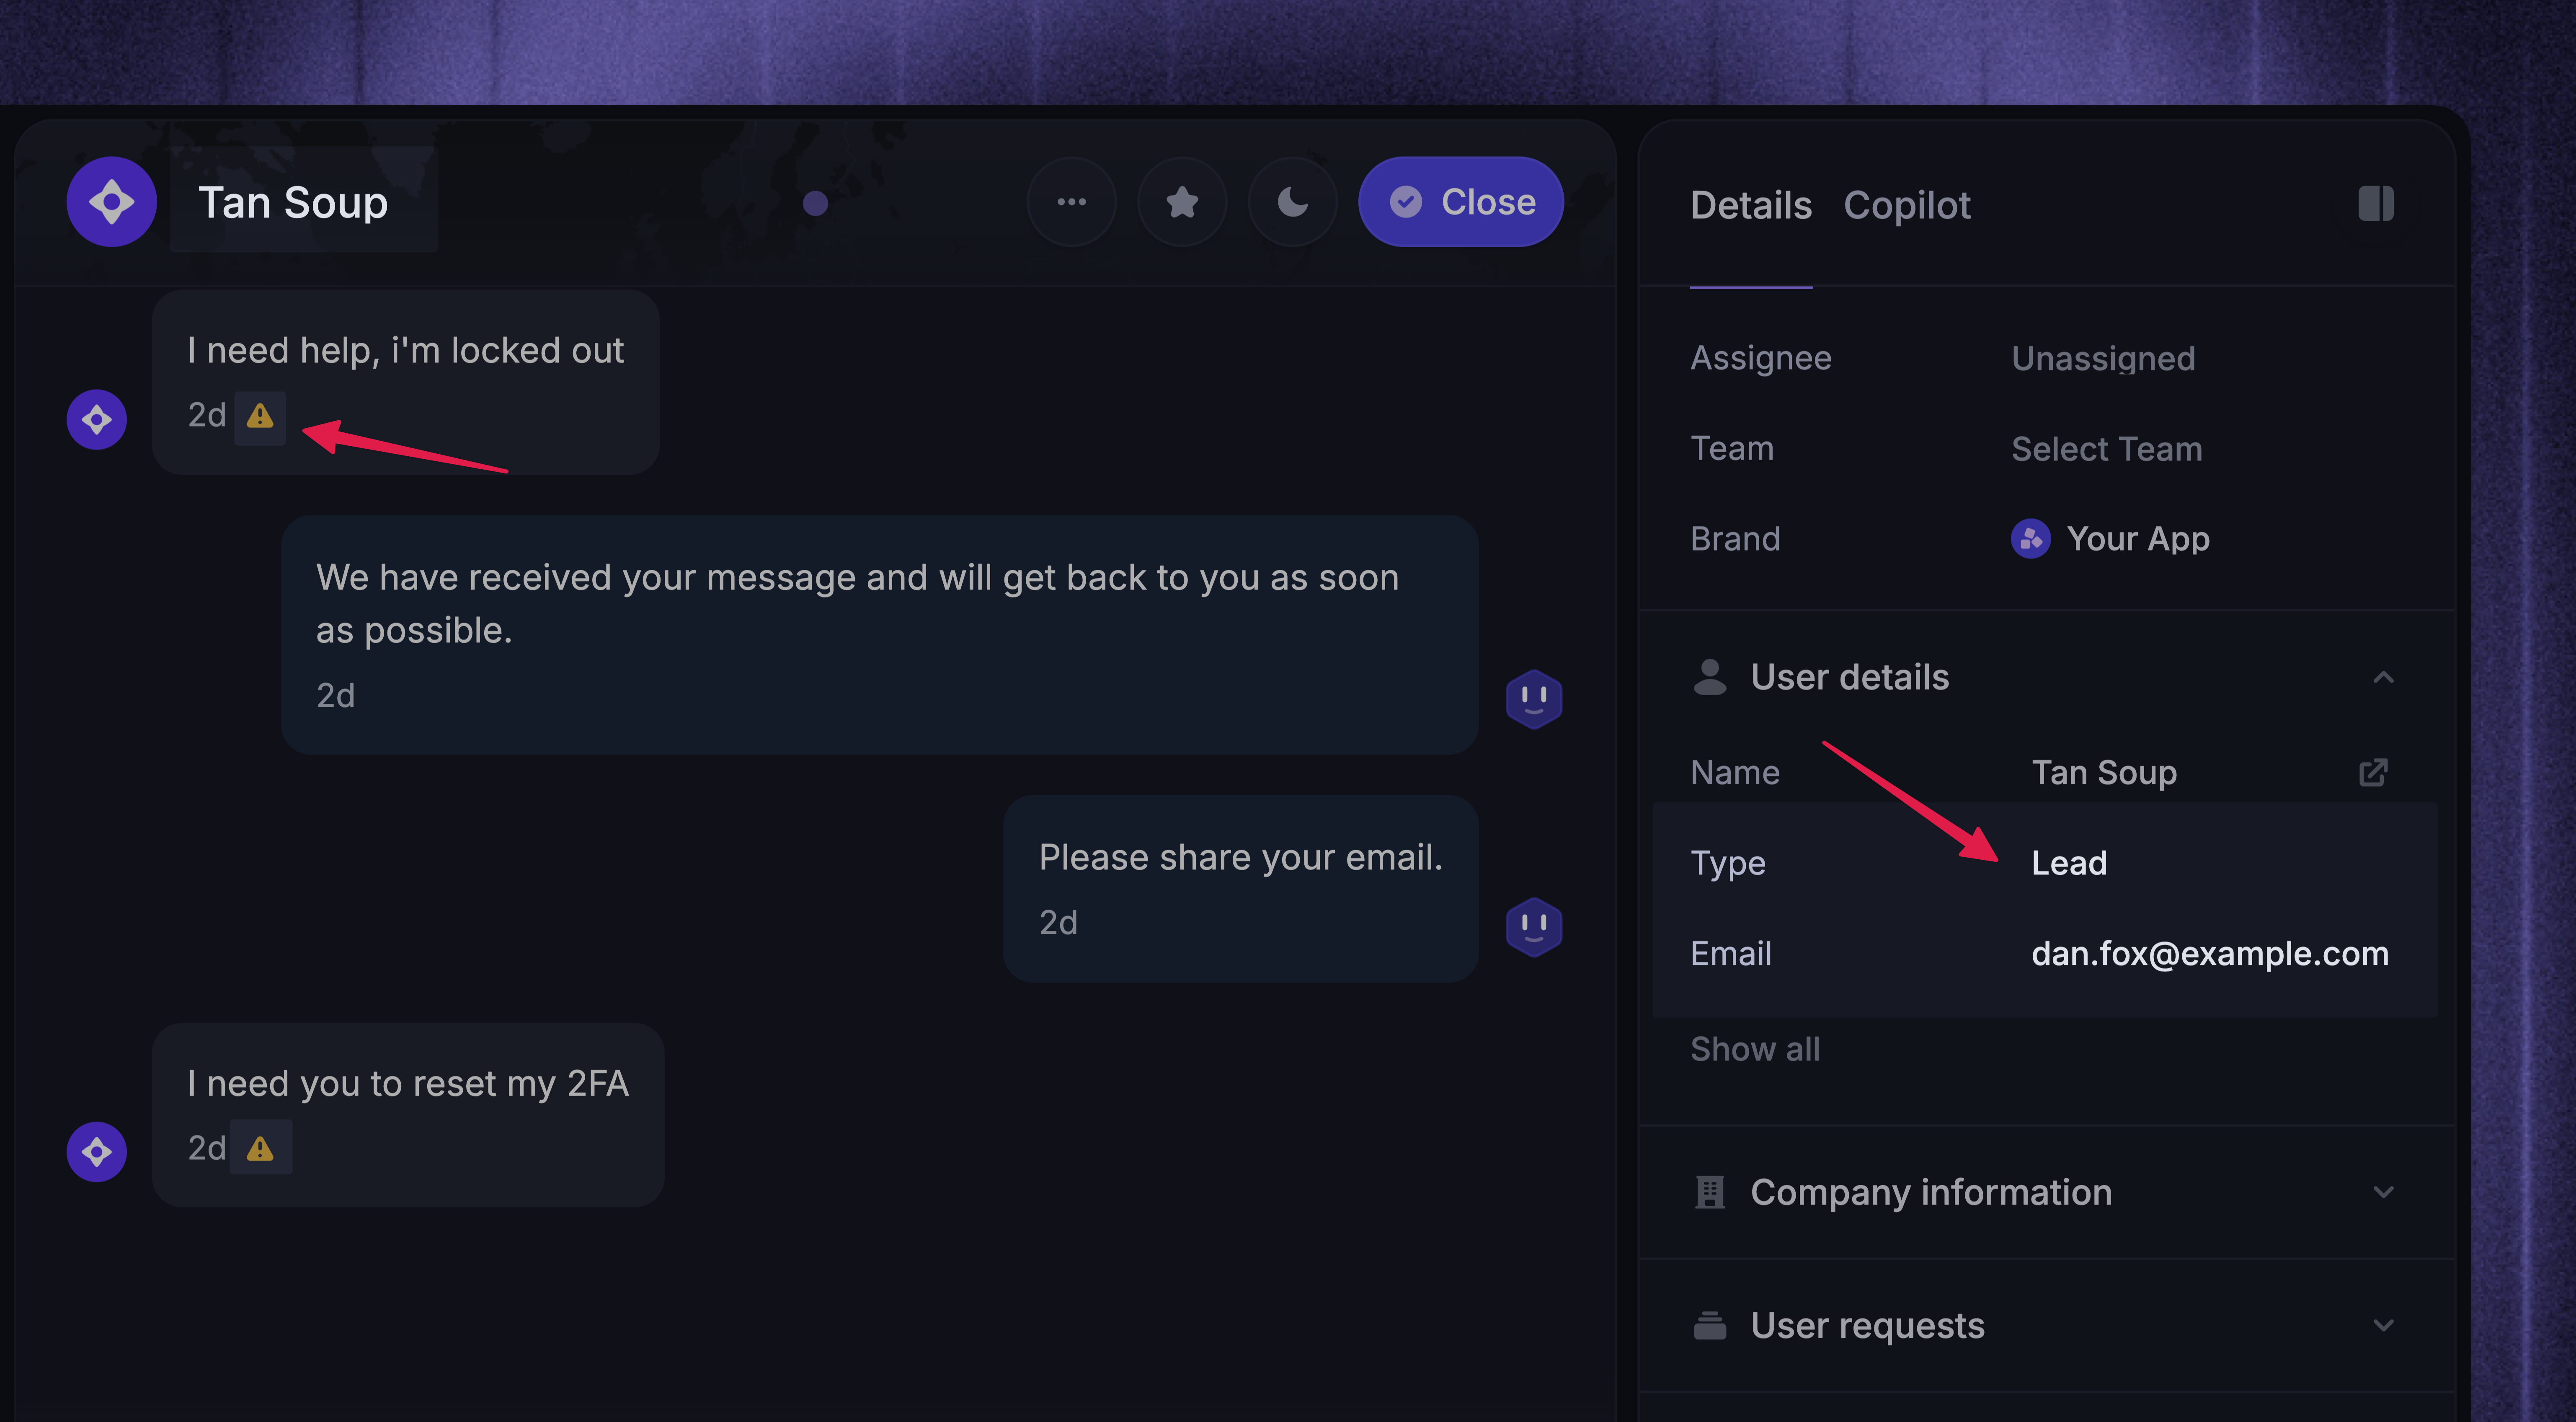This screenshot has width=2576, height=1422.
Task: Click Show all under User details
Action: point(1754,1049)
